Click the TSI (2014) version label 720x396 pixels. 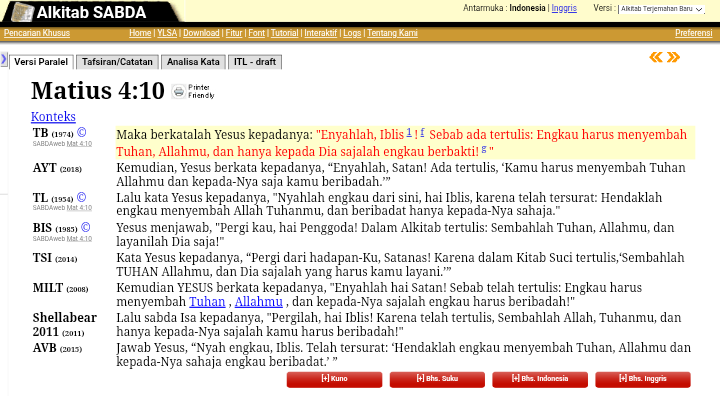point(55,258)
